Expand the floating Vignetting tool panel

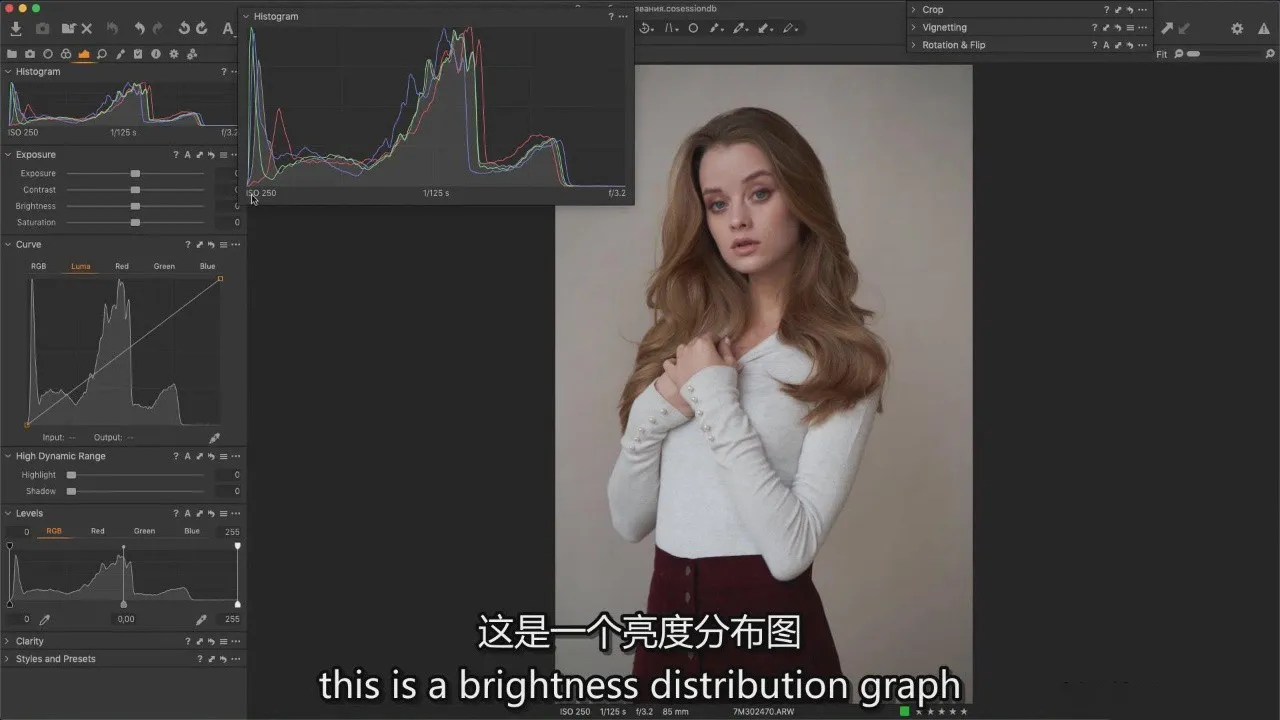(x=914, y=28)
